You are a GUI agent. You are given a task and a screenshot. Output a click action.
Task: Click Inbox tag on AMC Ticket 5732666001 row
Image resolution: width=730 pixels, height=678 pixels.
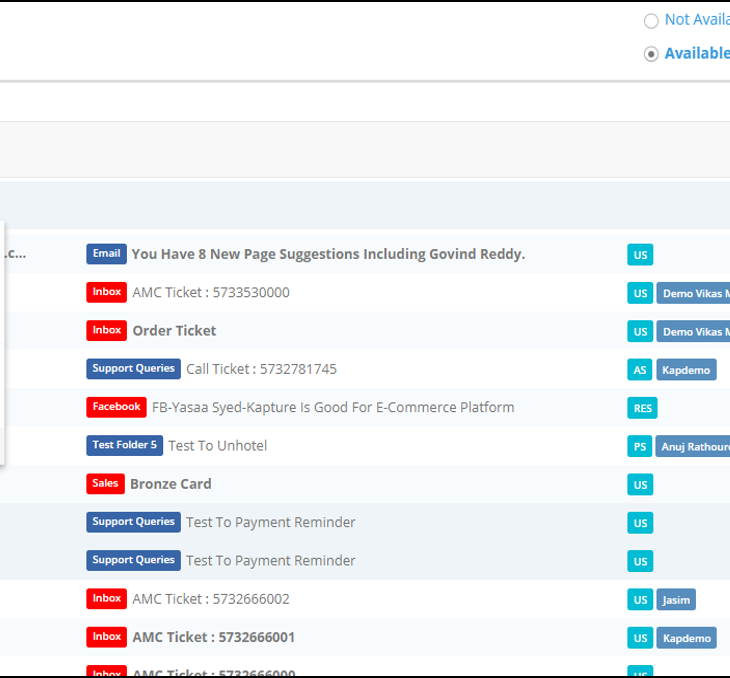(106, 637)
